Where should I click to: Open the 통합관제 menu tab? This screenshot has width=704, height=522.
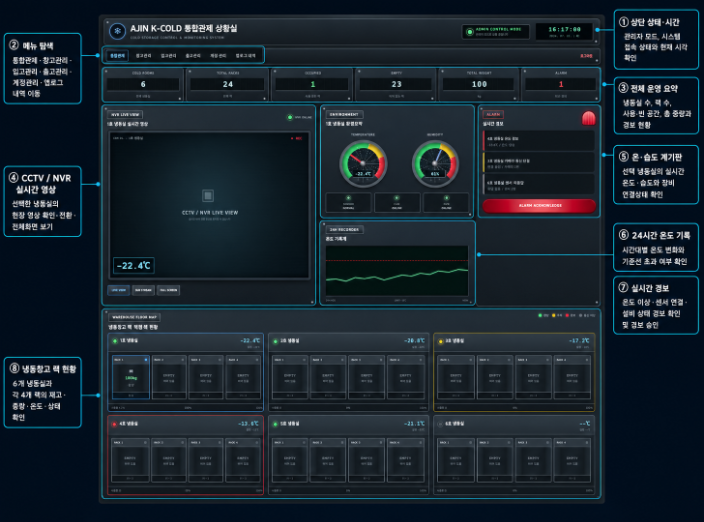point(118,56)
